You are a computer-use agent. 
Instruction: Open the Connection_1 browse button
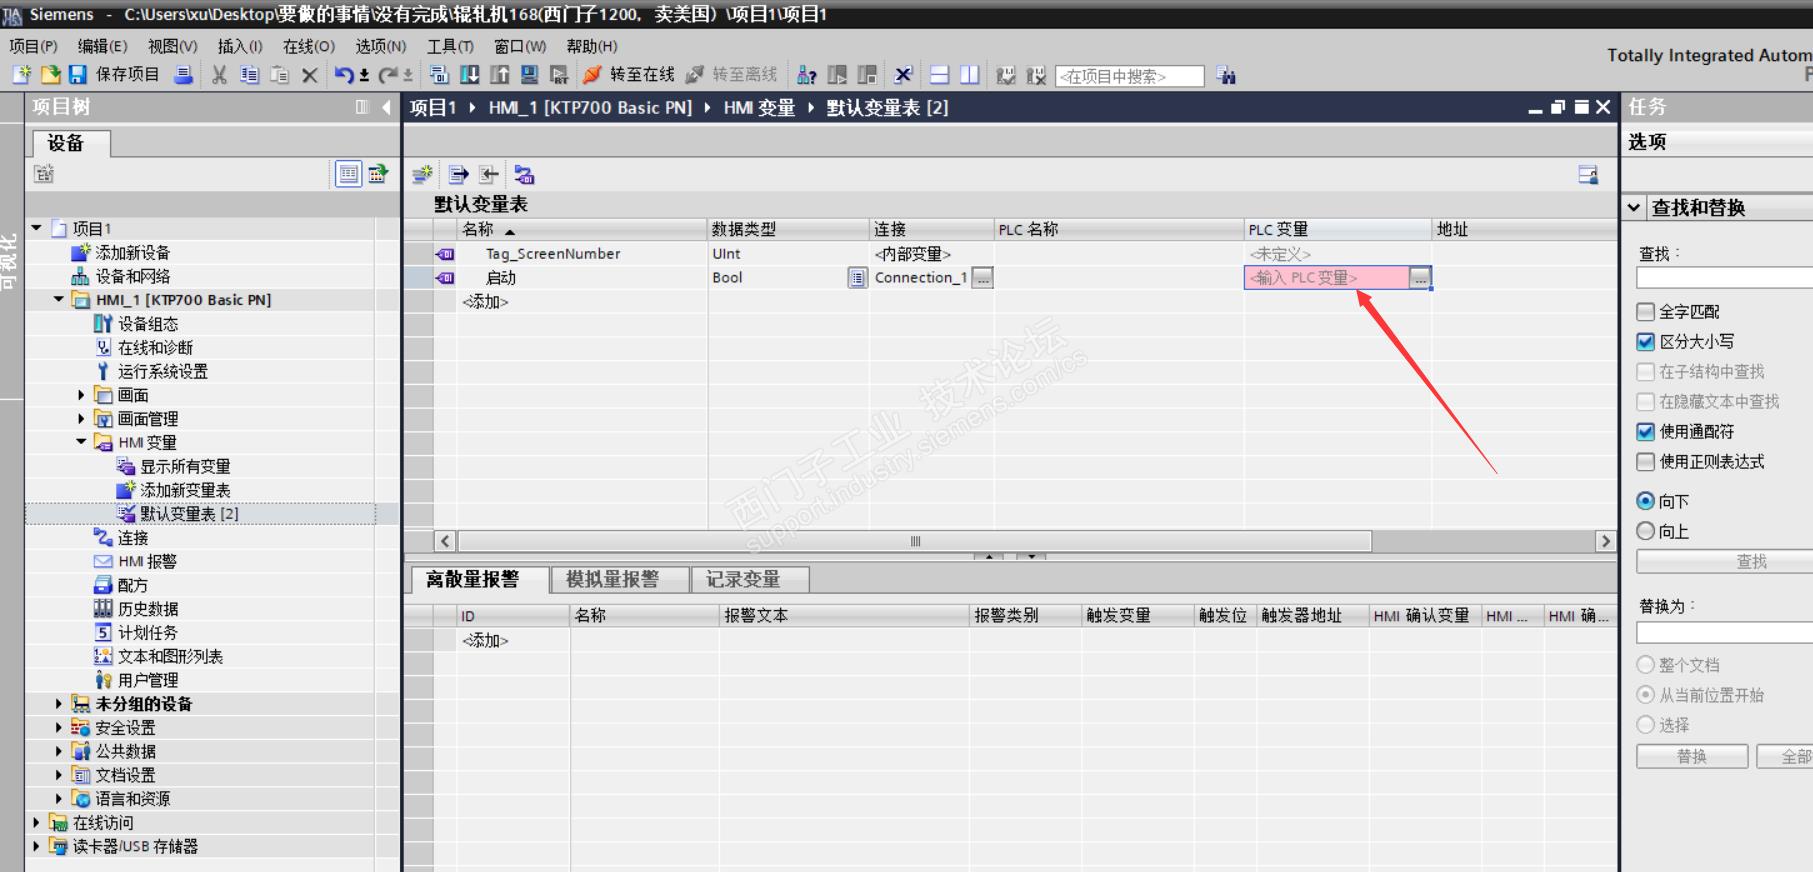[983, 278]
